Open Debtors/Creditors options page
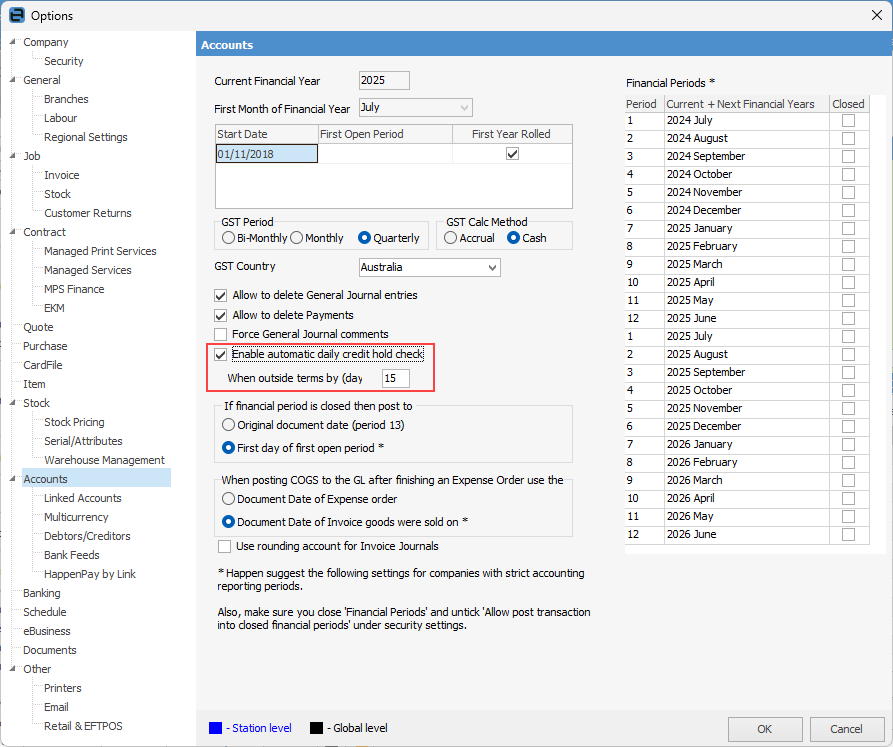Image resolution: width=893 pixels, height=747 pixels. coord(87,536)
